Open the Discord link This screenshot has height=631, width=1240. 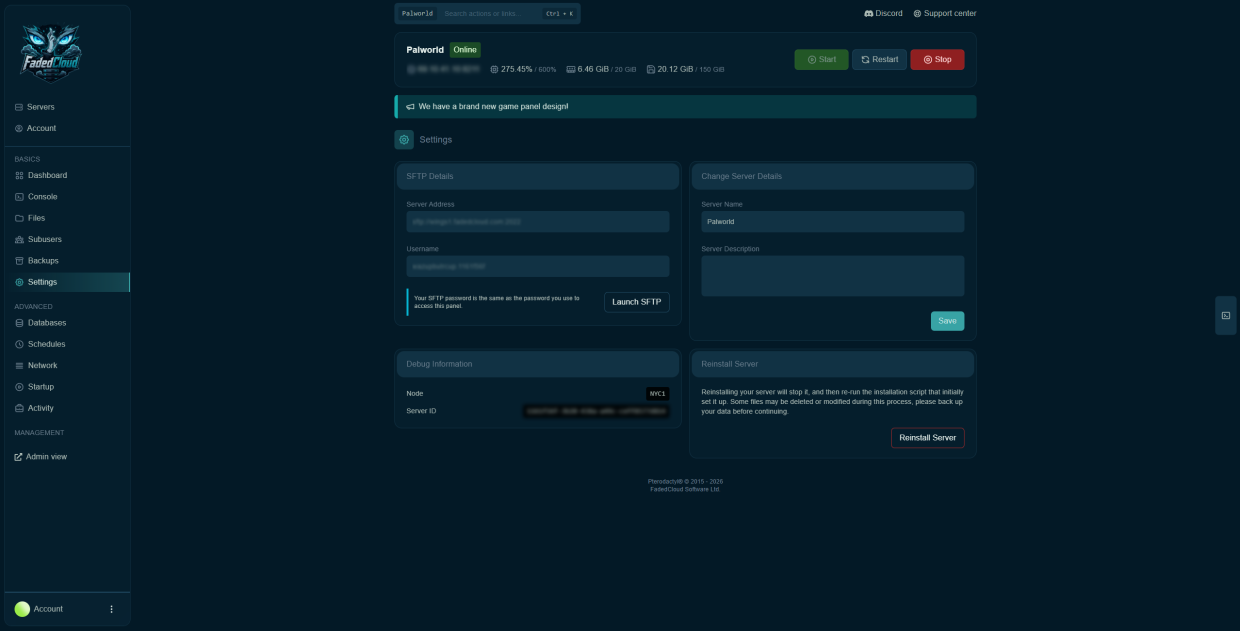(x=883, y=14)
